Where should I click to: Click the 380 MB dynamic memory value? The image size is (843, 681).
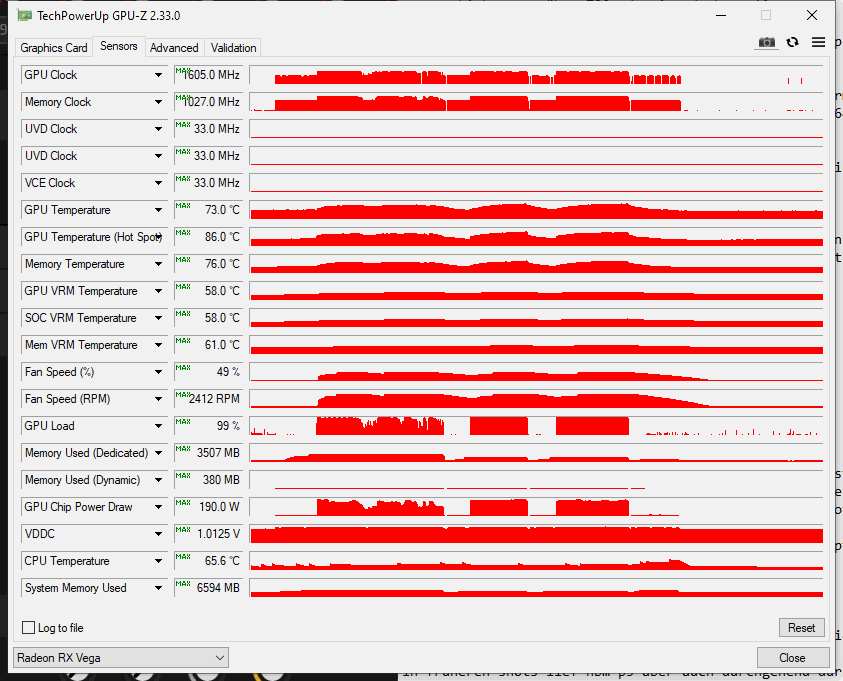(x=209, y=480)
